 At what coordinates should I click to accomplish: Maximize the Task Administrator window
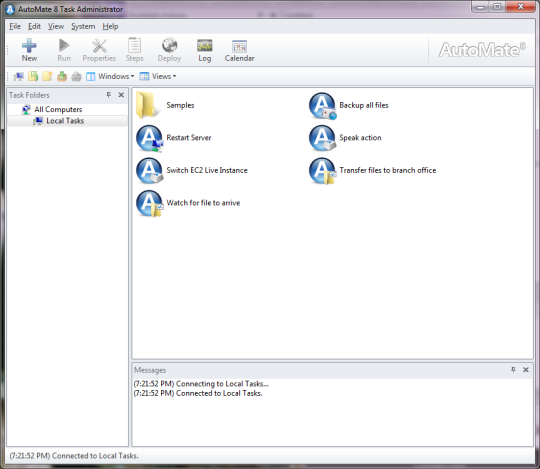[497, 7]
